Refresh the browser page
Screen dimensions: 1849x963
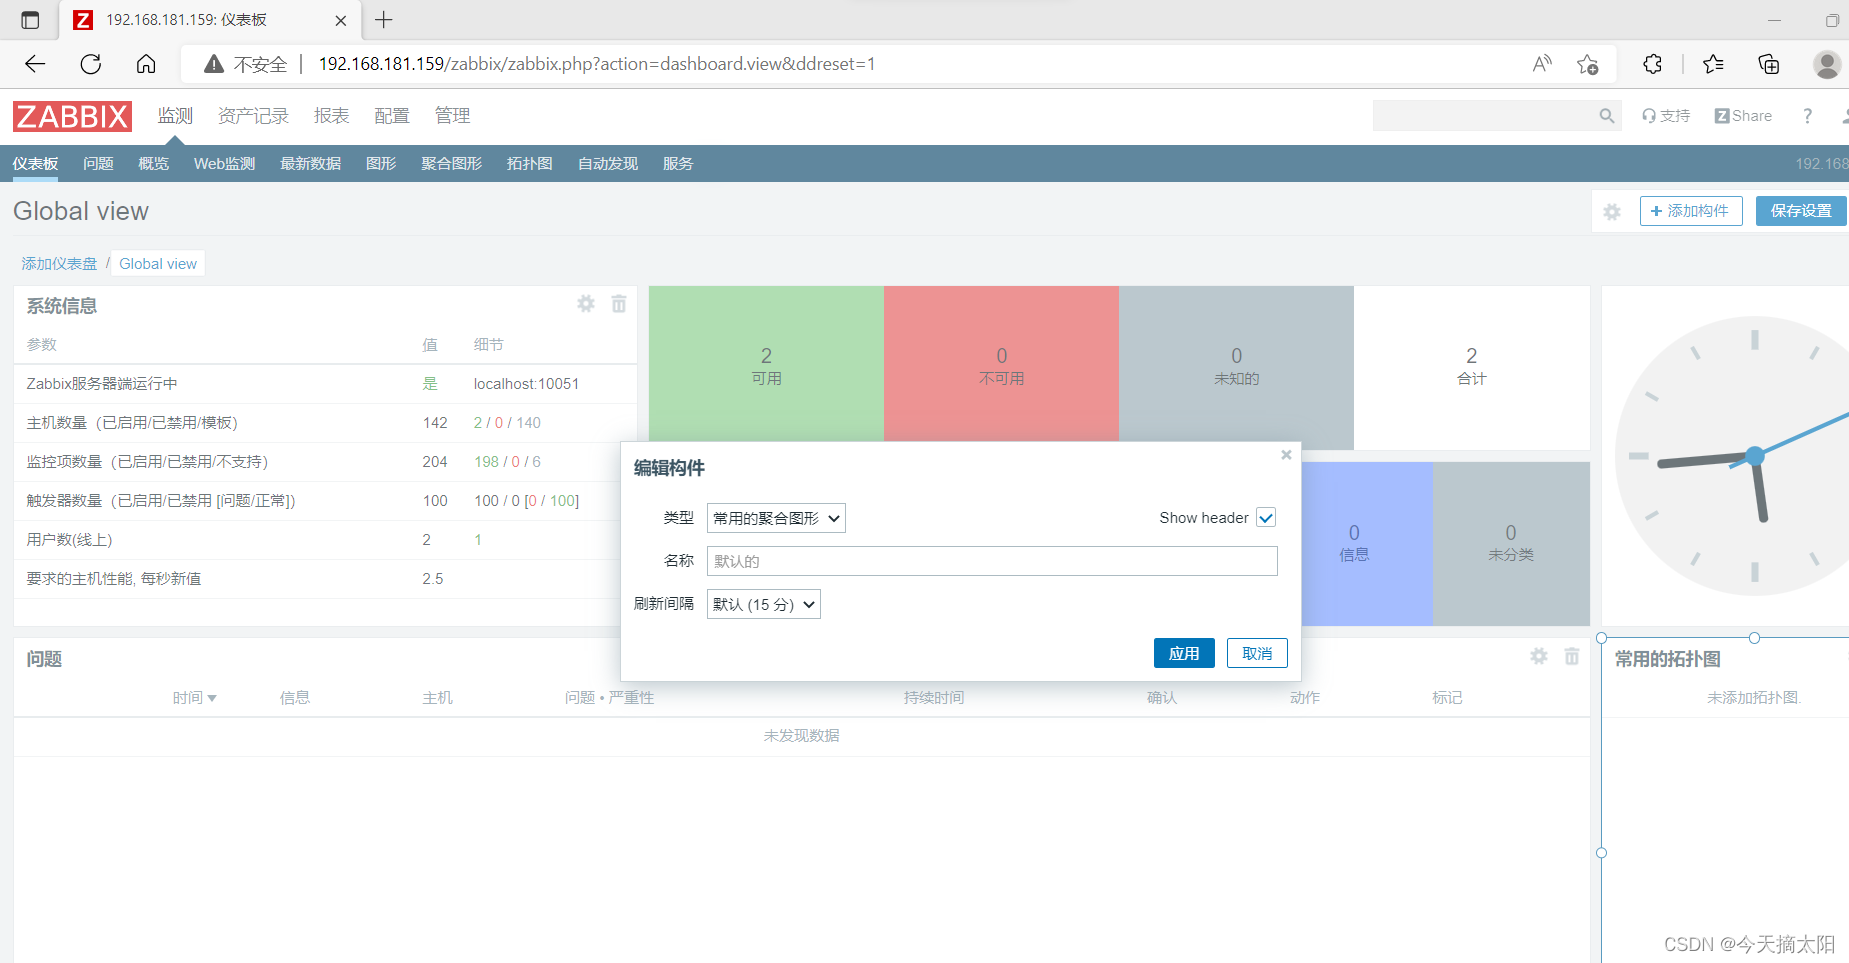pos(91,64)
